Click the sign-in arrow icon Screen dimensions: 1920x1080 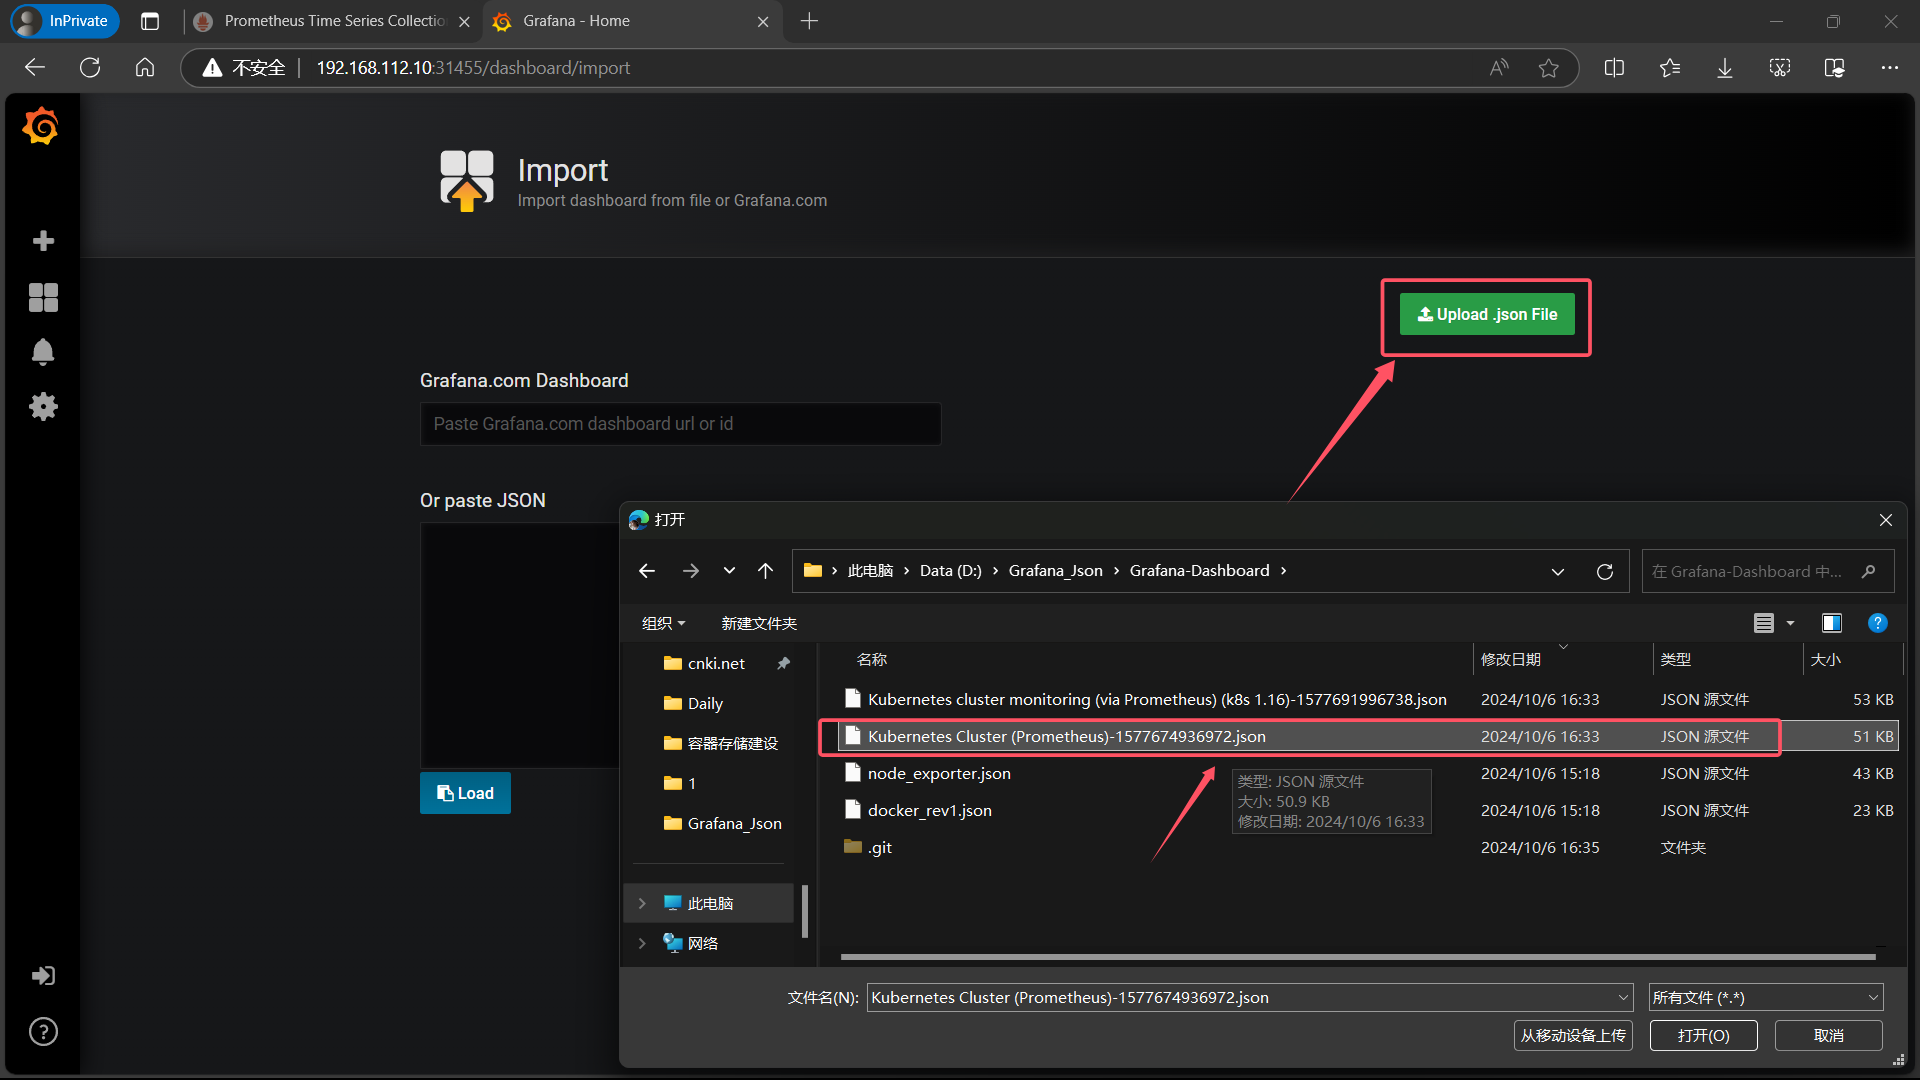[43, 976]
